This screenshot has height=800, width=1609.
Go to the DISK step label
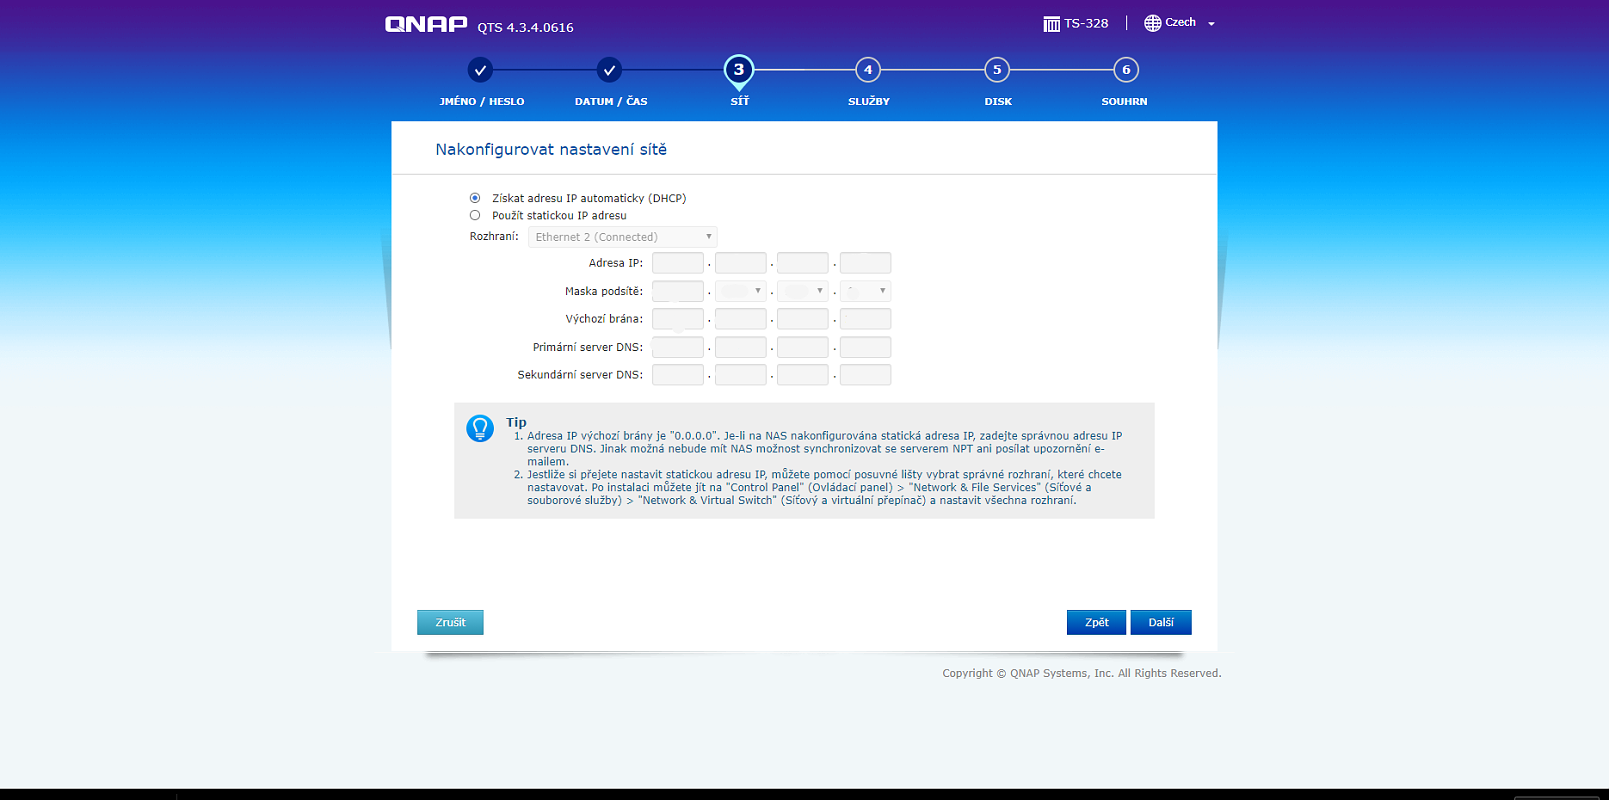[998, 101]
